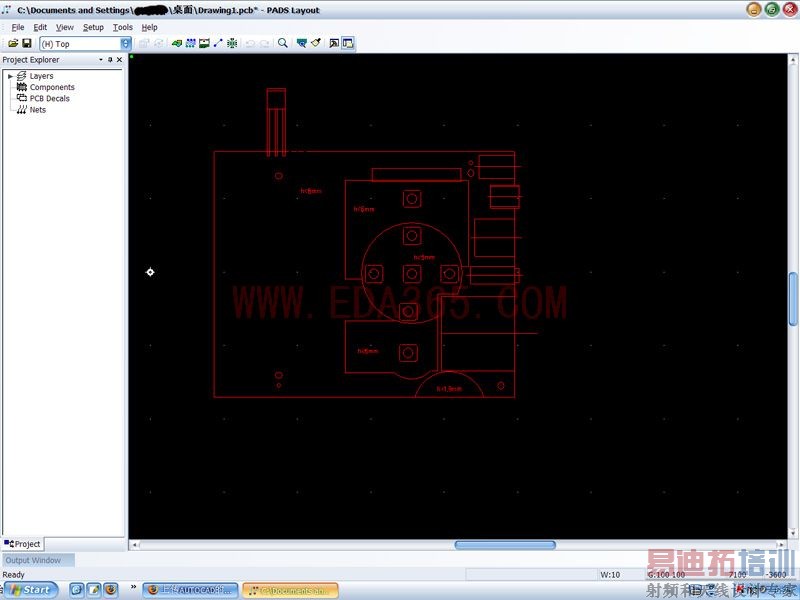Viewport: 800px width, 600px height.
Task: Switch to PADS Layout taskbar button
Action: pyautogui.click(x=290, y=590)
